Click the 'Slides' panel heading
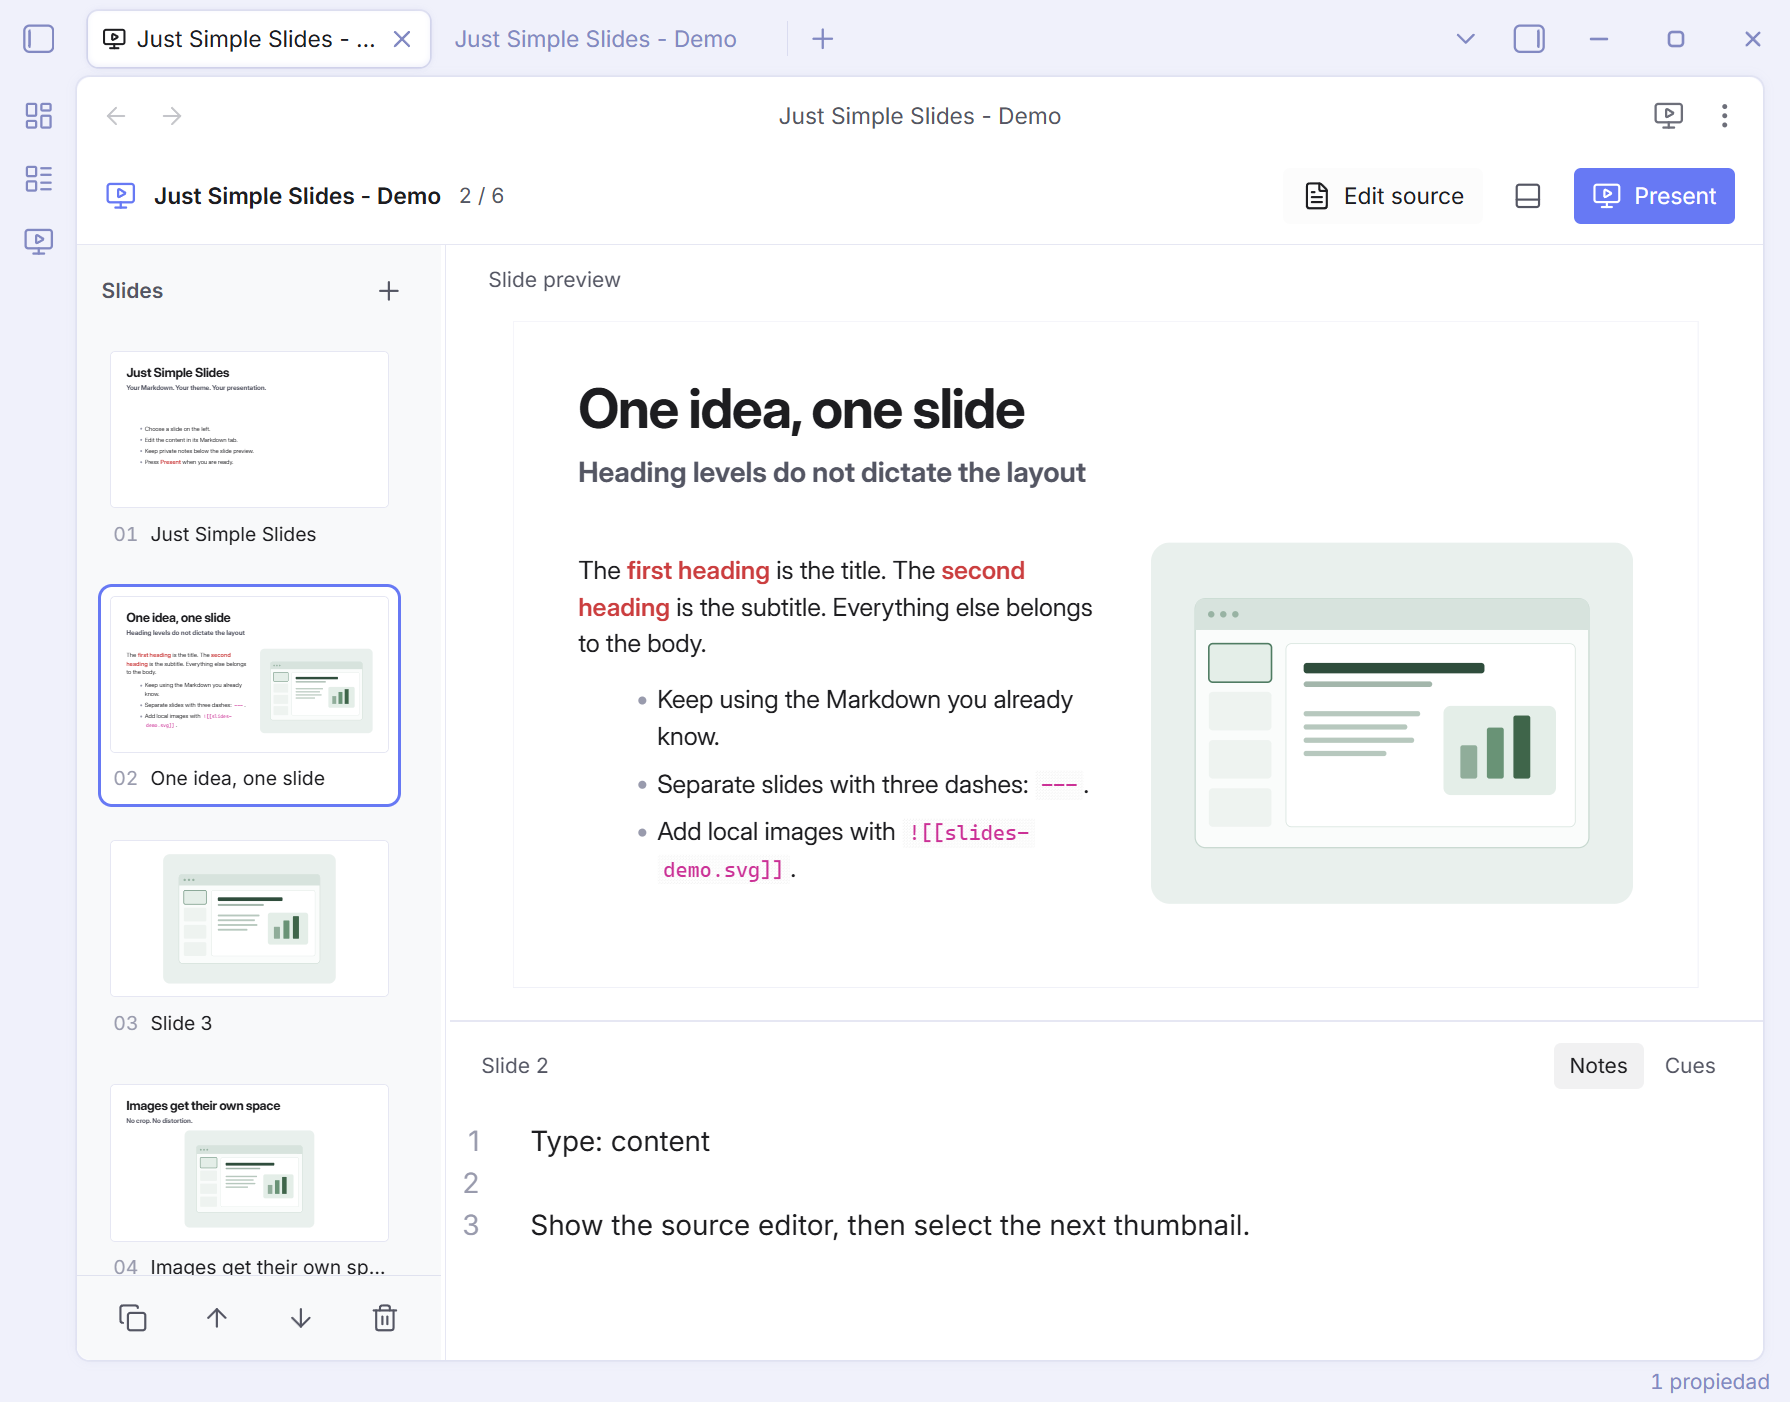This screenshot has width=1790, height=1402. coord(132,291)
